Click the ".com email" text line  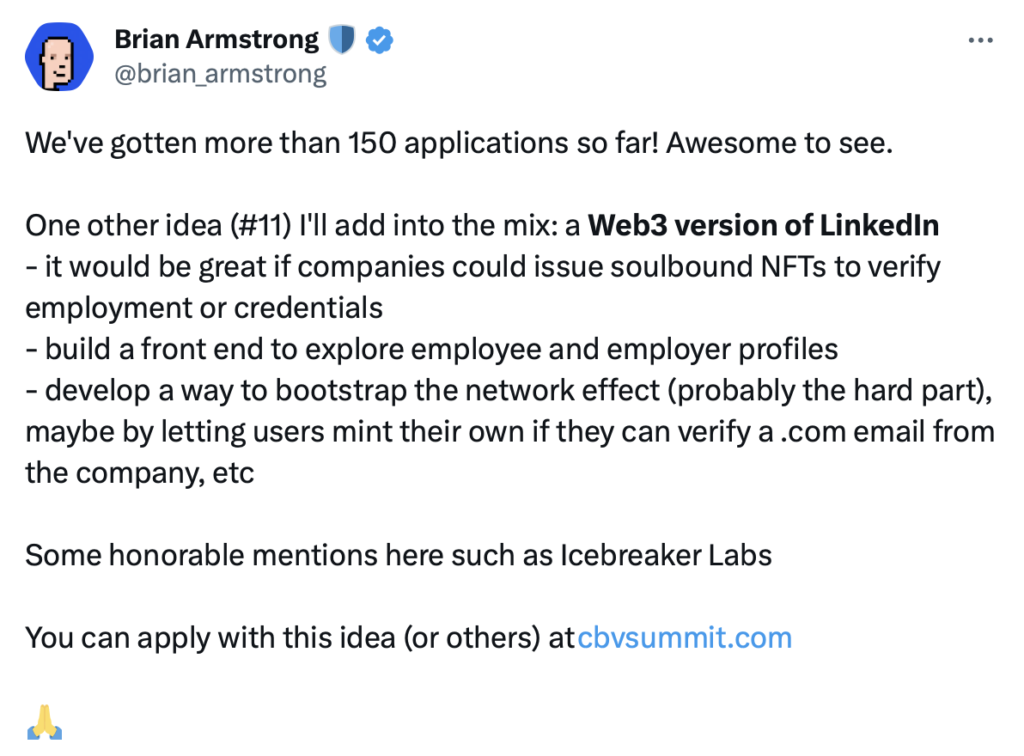pyautogui.click(x=510, y=431)
